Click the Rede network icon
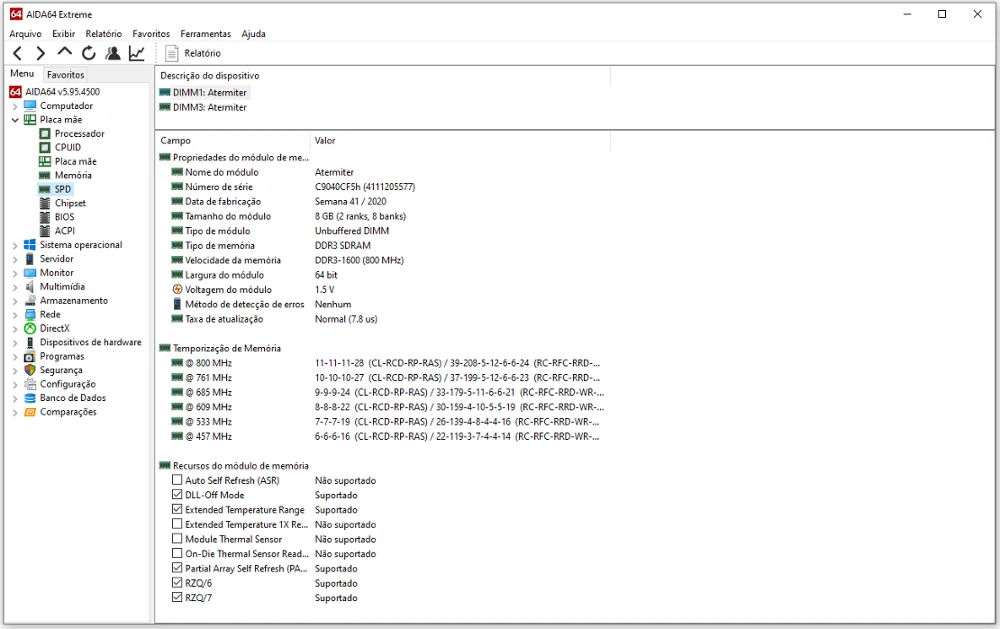Image resolution: width=1000 pixels, height=629 pixels. pos(29,314)
